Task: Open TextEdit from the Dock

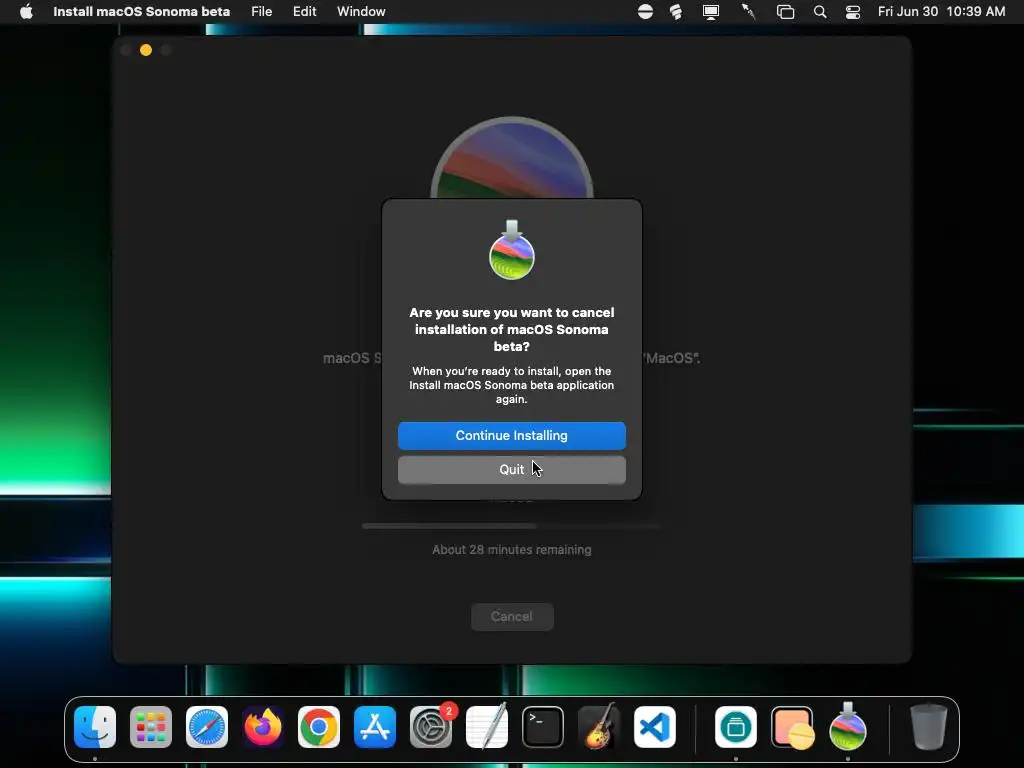Action: click(487, 727)
